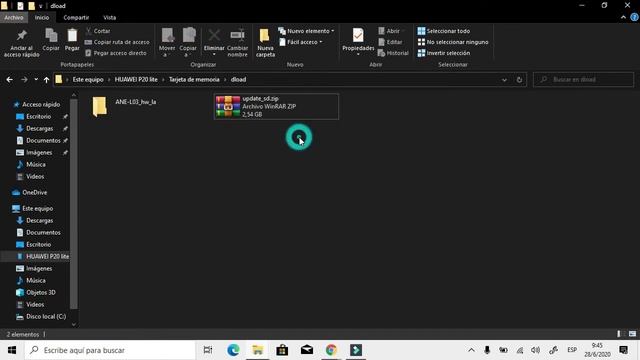Viewport: 640px width, 360px height.
Task: Open Fácil acceso dropdown
Action: 301,42
